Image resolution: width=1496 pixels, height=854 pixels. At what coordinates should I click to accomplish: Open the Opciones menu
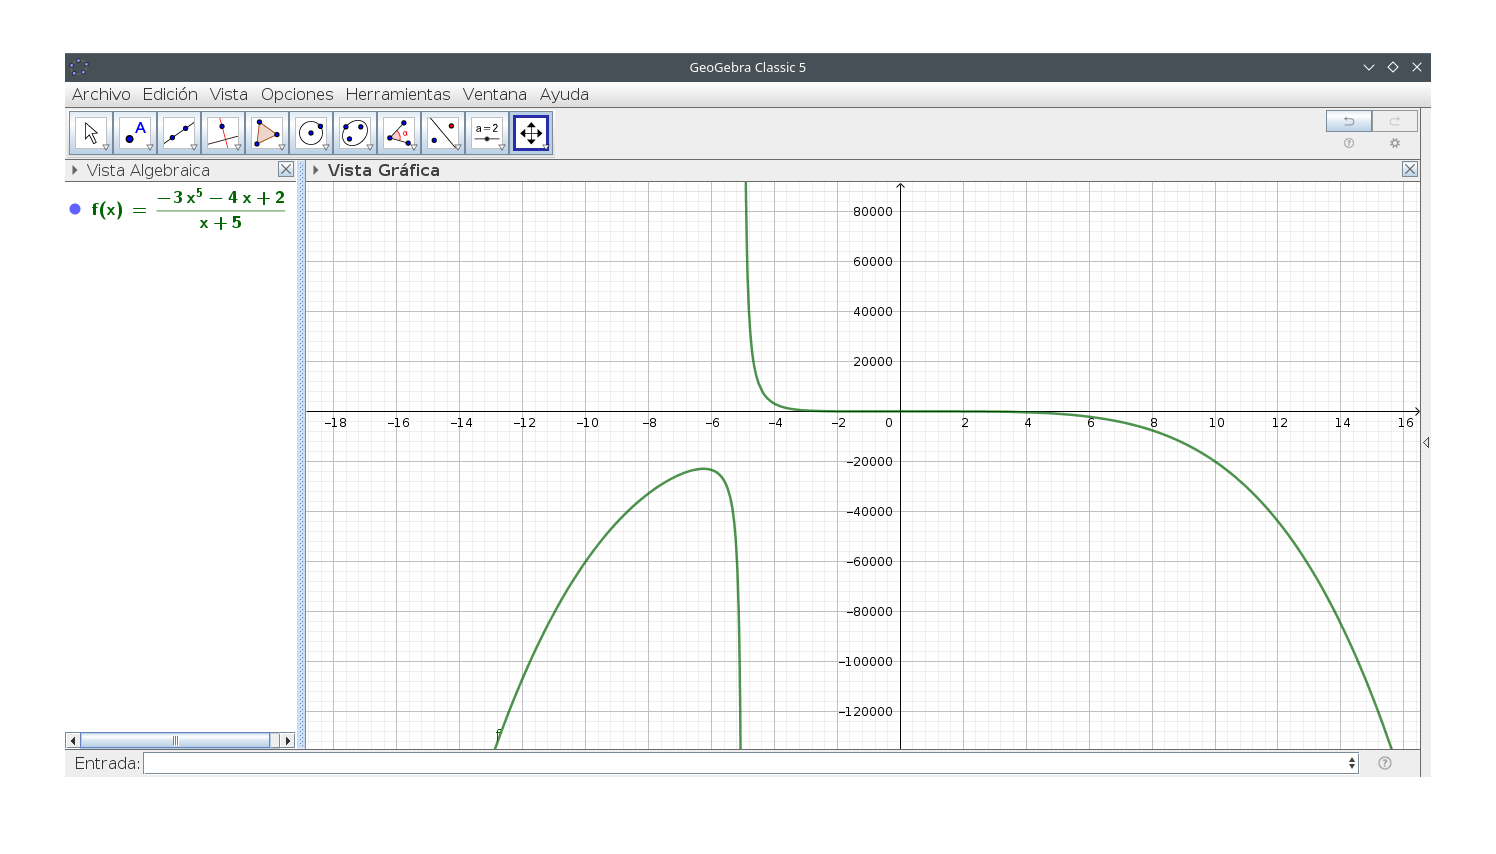pos(297,94)
